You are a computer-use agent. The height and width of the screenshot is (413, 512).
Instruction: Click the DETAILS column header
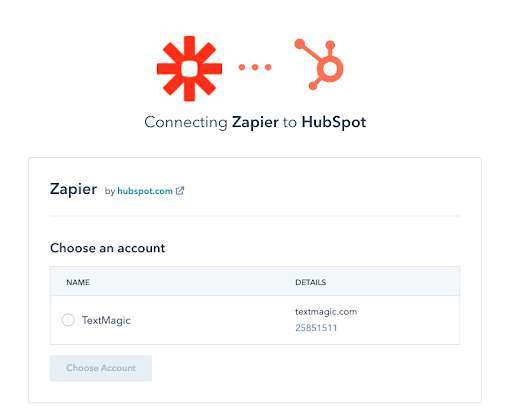[x=311, y=282]
